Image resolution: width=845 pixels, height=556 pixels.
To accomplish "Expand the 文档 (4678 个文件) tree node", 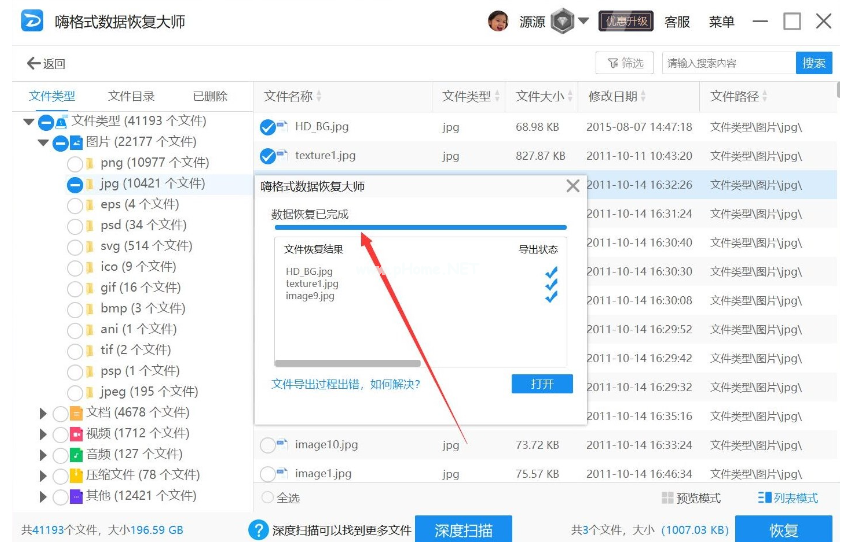I will [x=43, y=413].
